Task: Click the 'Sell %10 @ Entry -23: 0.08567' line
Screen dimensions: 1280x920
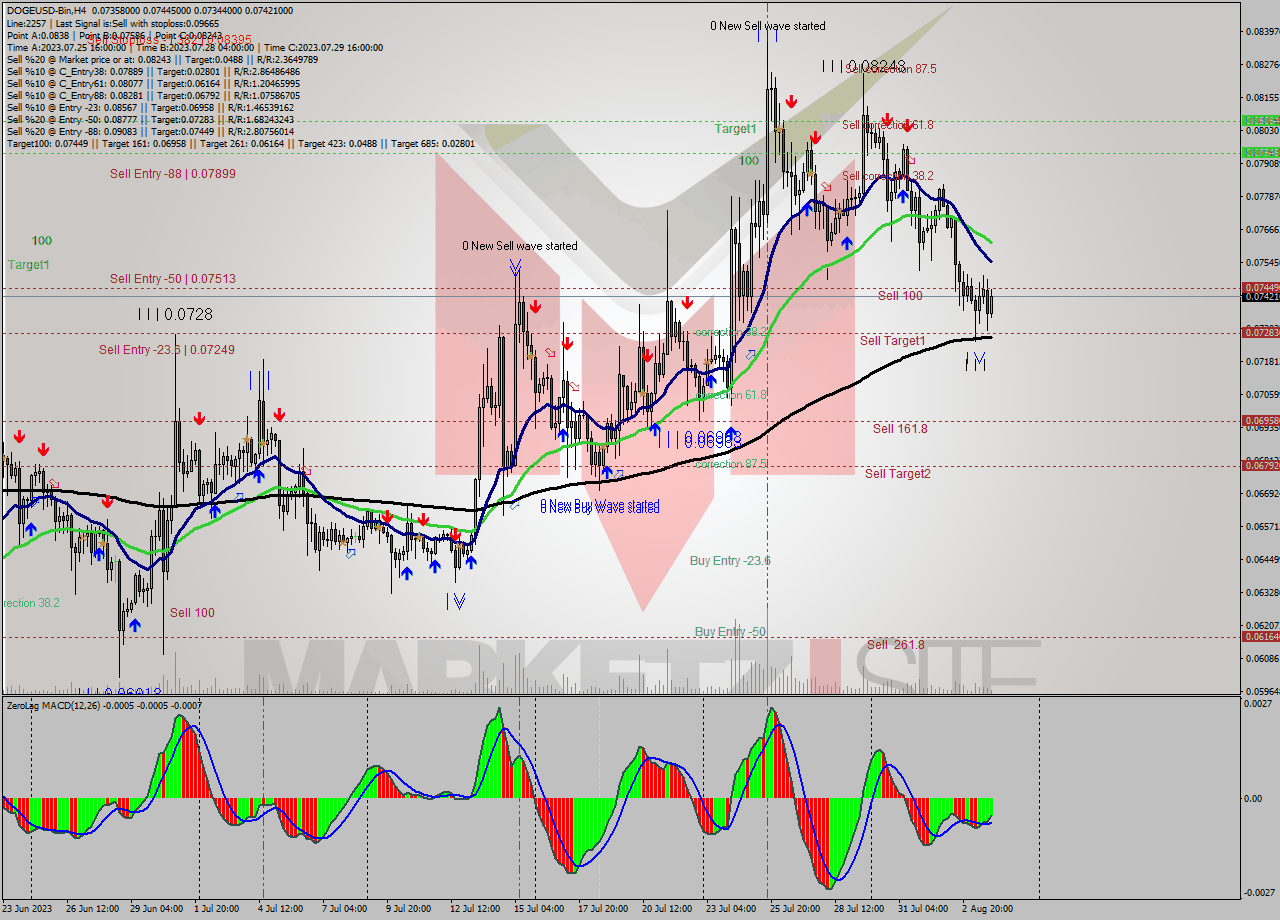Action: pyautogui.click(x=150, y=108)
